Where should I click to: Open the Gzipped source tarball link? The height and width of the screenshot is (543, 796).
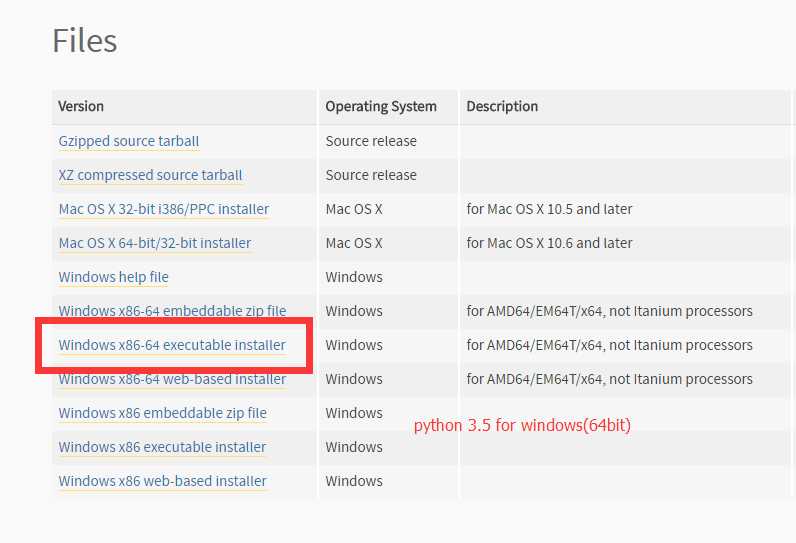click(129, 141)
